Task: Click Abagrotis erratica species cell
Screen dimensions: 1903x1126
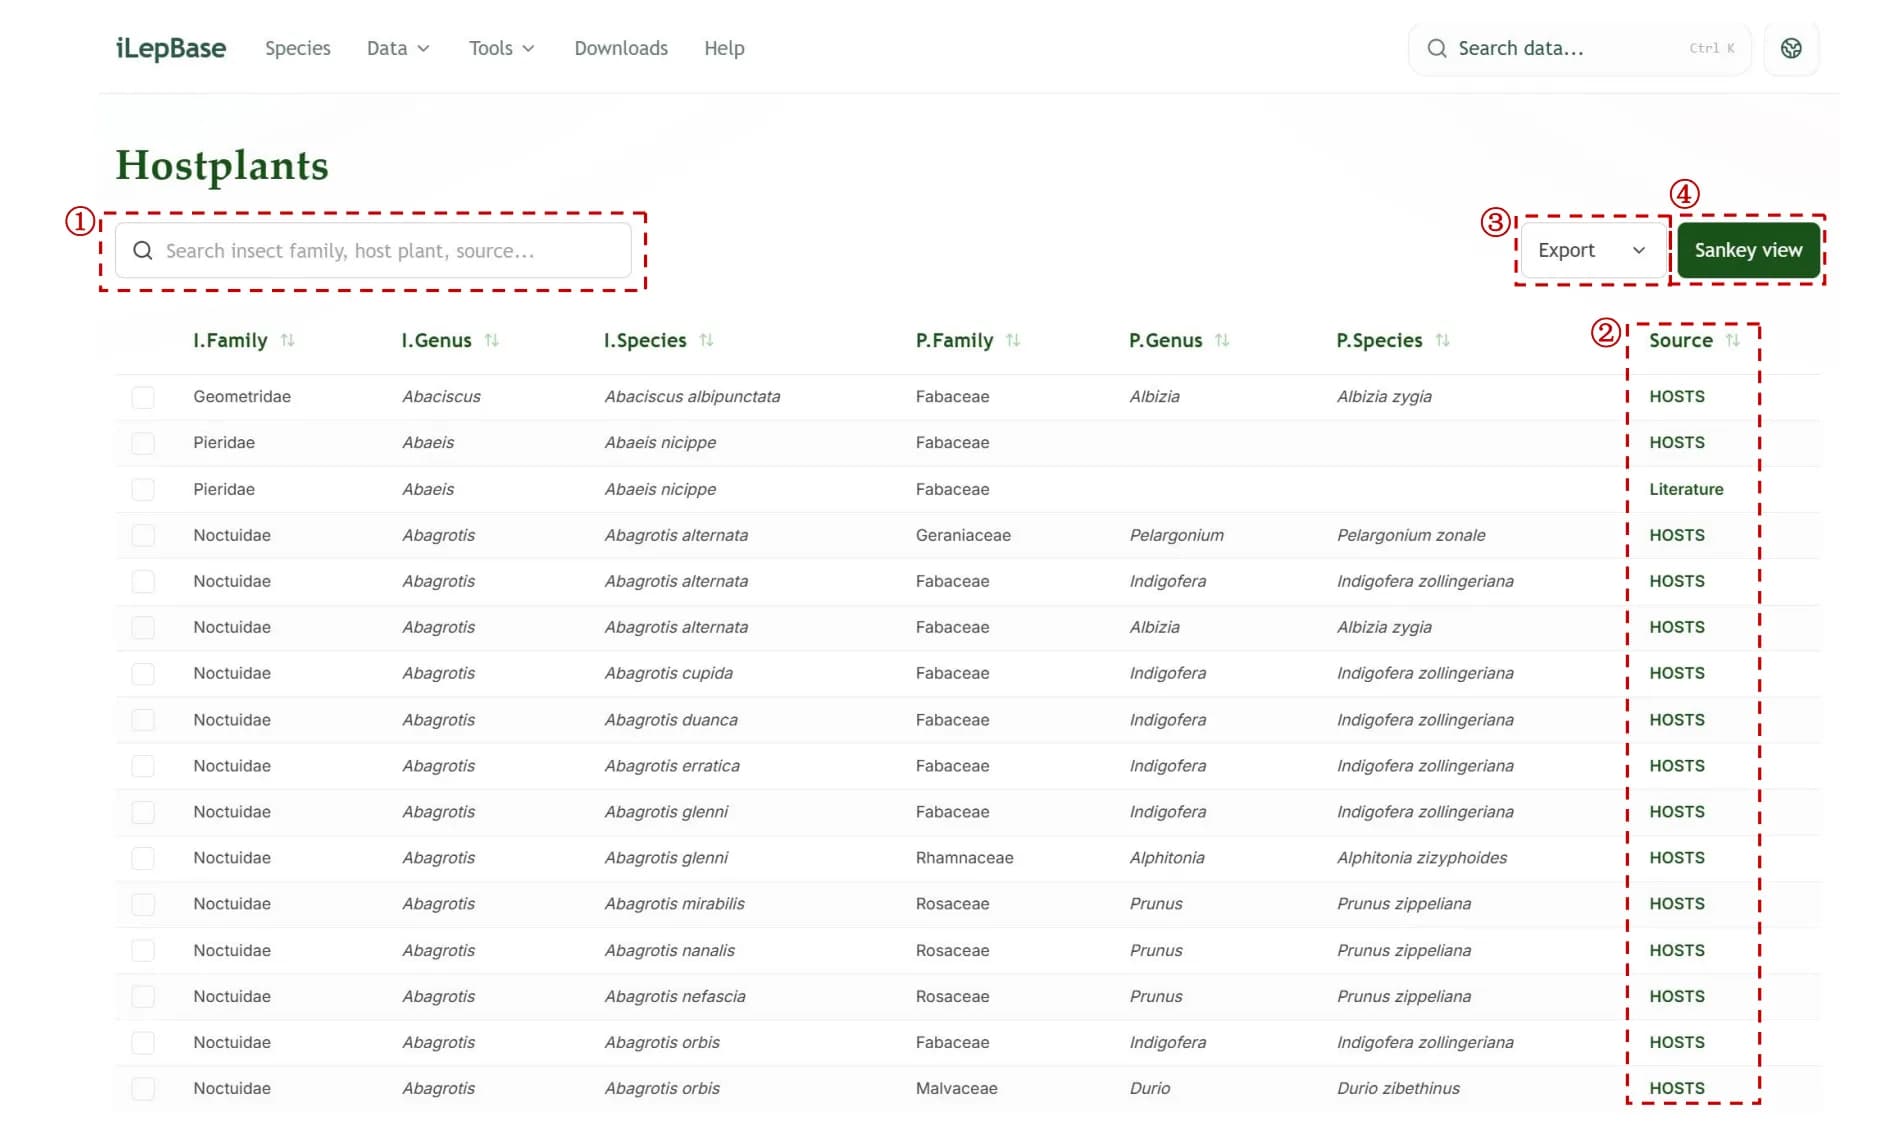Action: (672, 766)
